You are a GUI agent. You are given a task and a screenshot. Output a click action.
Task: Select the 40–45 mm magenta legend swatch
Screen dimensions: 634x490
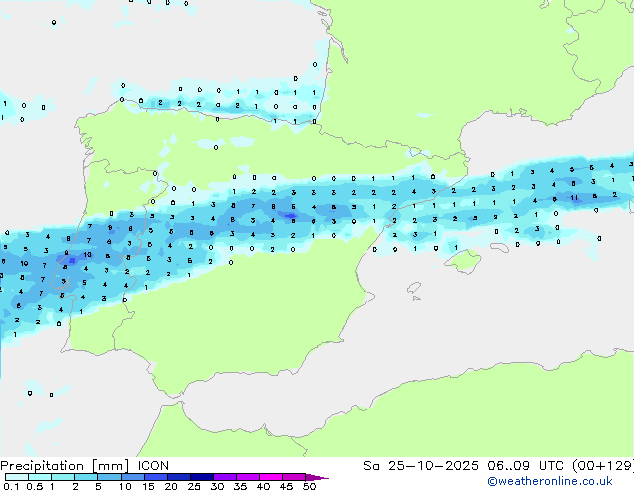pyautogui.click(x=271, y=477)
